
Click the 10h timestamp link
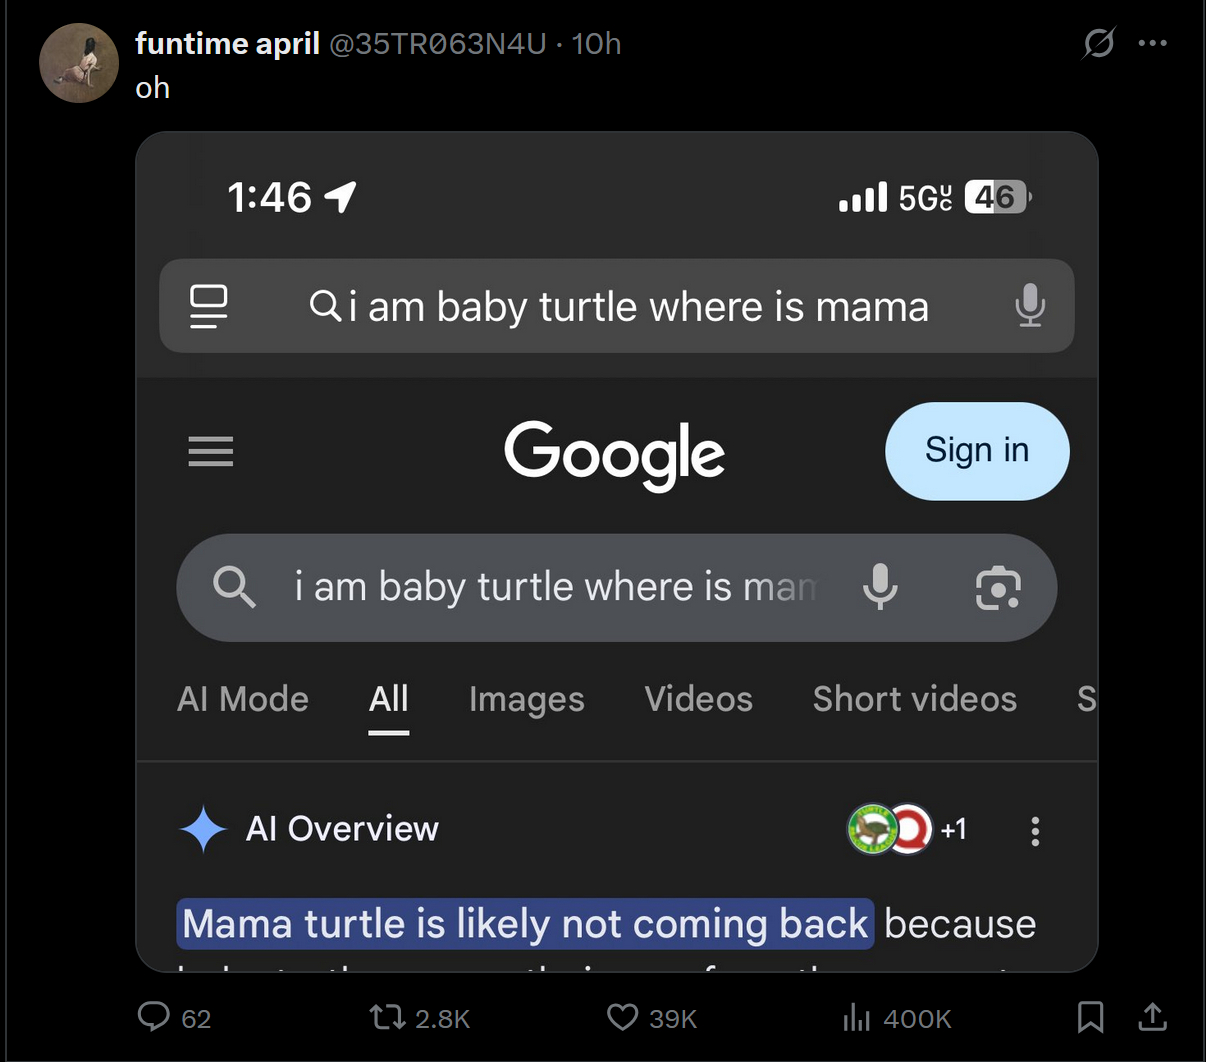click(x=596, y=43)
